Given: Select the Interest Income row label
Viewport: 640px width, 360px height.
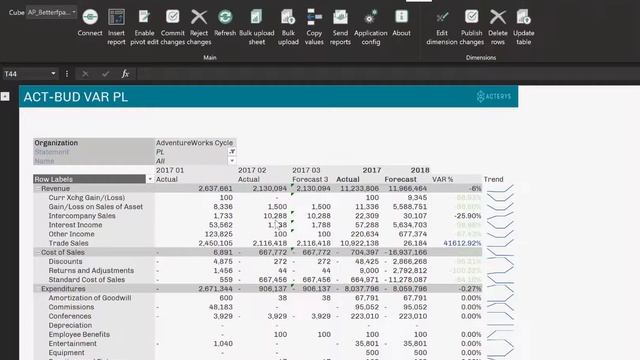Looking at the screenshot, I should [x=75, y=225].
